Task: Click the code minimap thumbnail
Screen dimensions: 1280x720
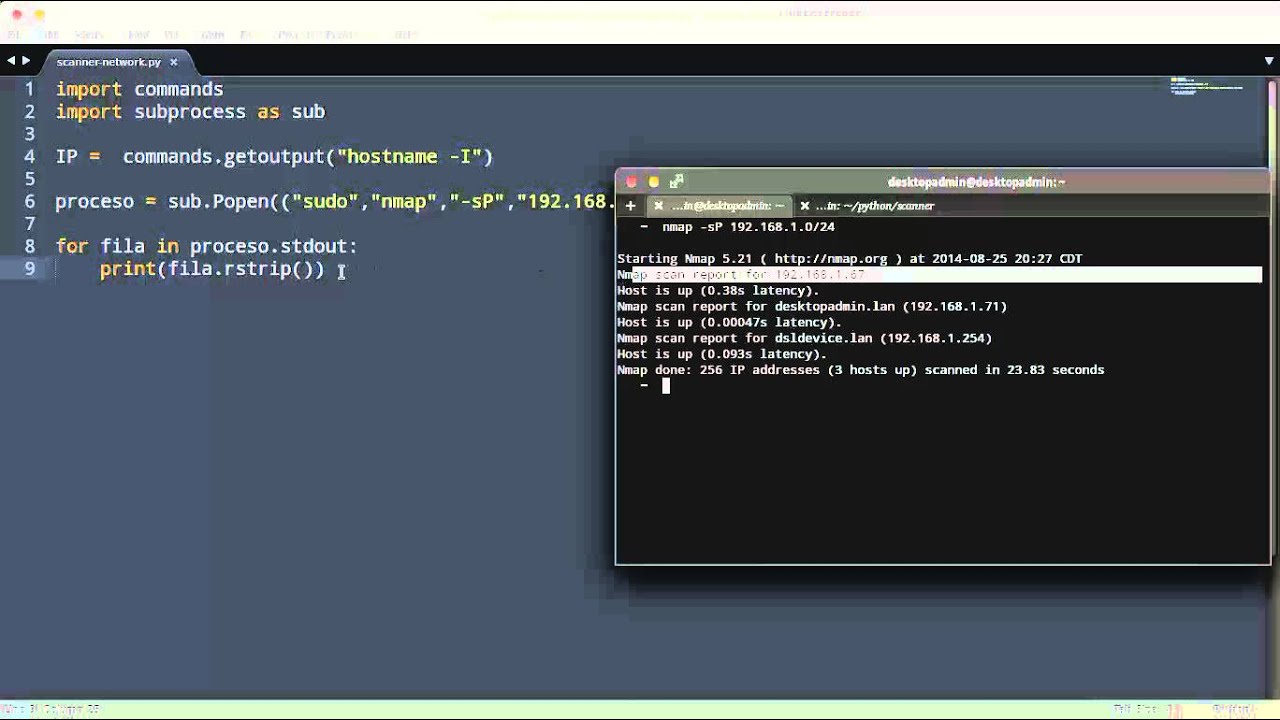Action: point(1206,85)
